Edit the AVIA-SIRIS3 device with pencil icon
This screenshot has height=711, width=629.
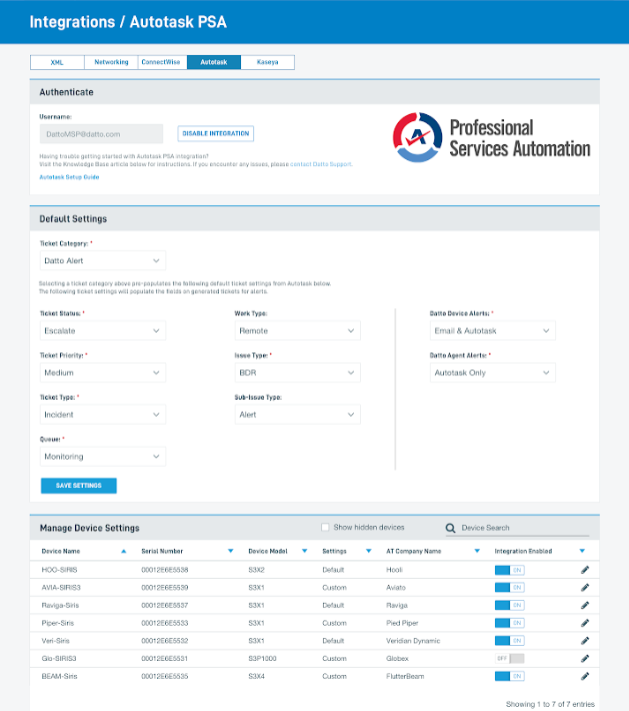pos(585,588)
